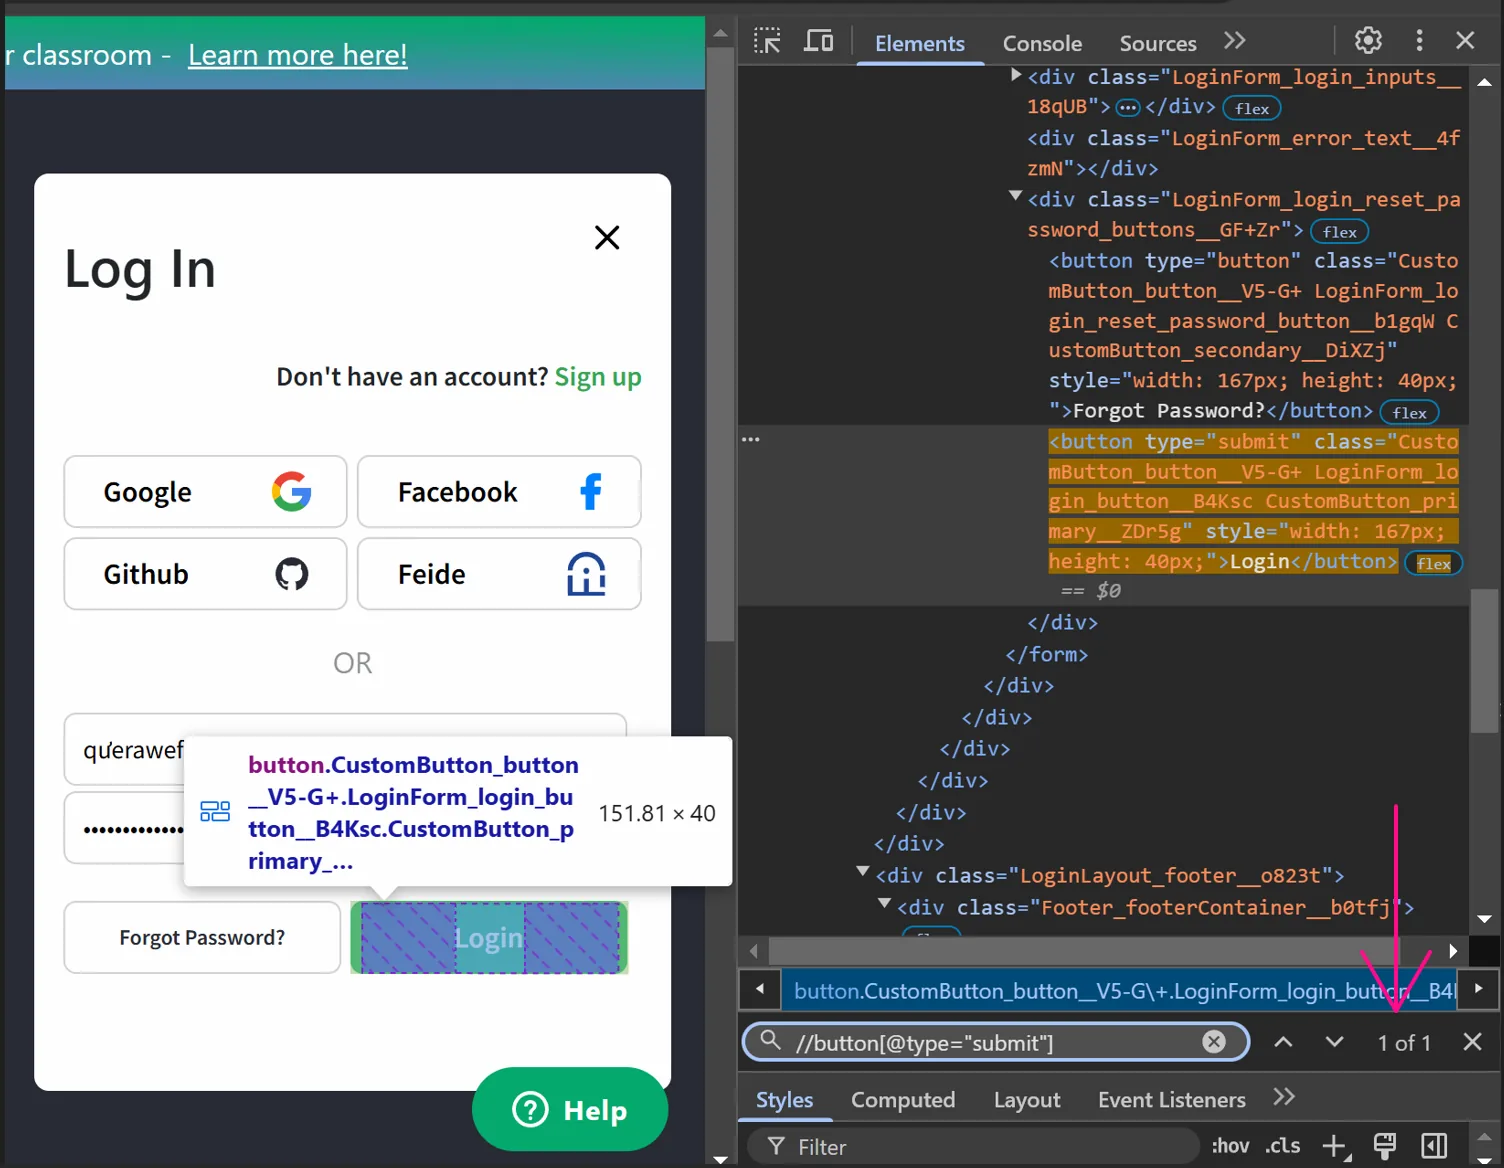Click the next search match chevron
1504x1168 pixels.
(x=1334, y=1042)
